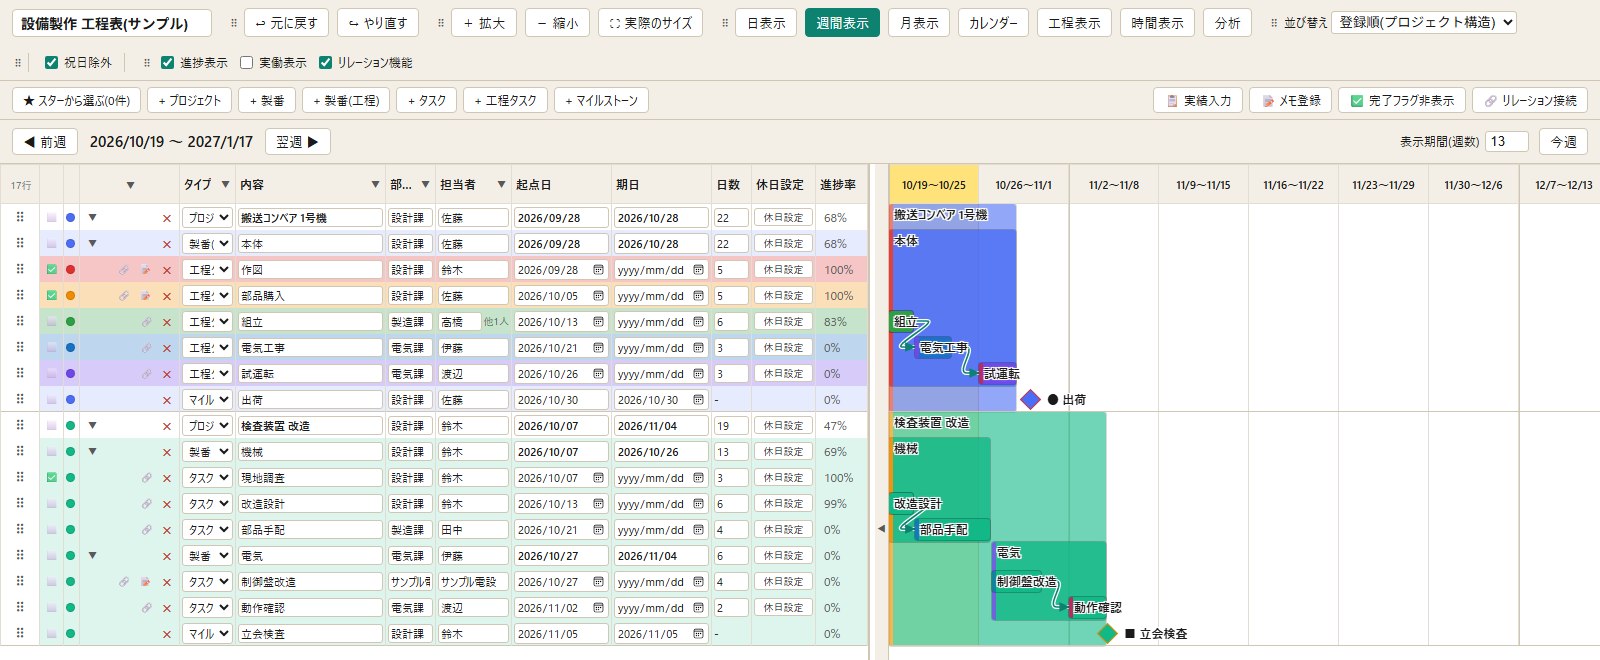Image resolution: width=1600 pixels, height=660 pixels.
Task: Uncheck the completion checkbox for 作図
Action: [x=51, y=270]
